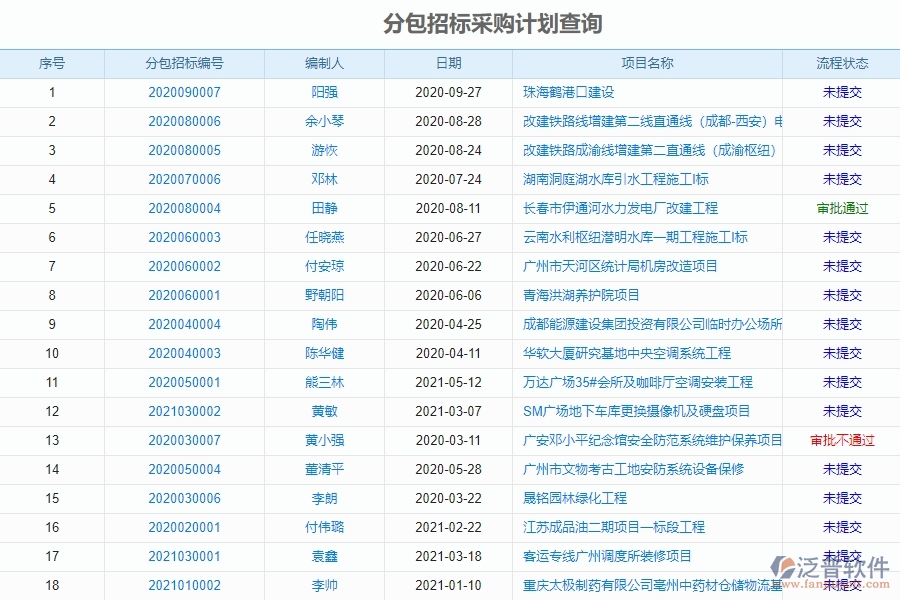Click 审批通过 status on the 长春市伊通河 row
900x600 pixels.
[x=843, y=208]
